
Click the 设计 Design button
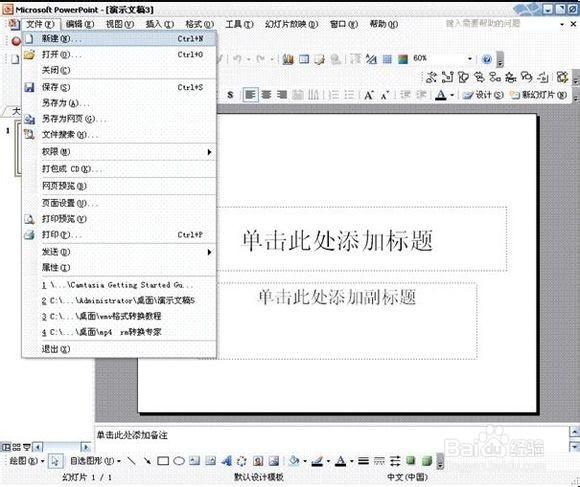pyautogui.click(x=483, y=95)
